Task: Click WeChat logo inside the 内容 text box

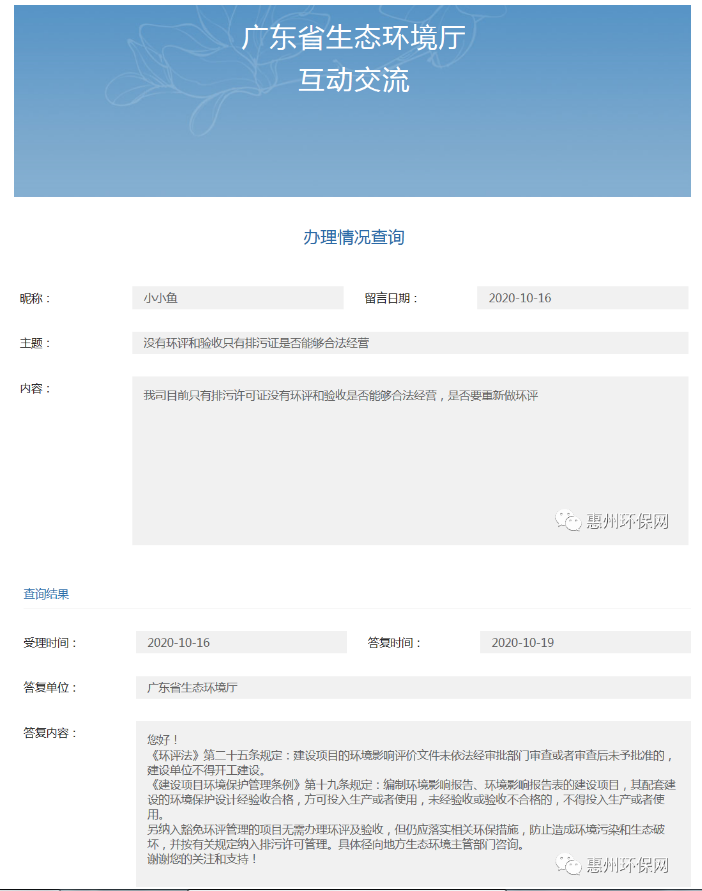Action: (x=568, y=521)
